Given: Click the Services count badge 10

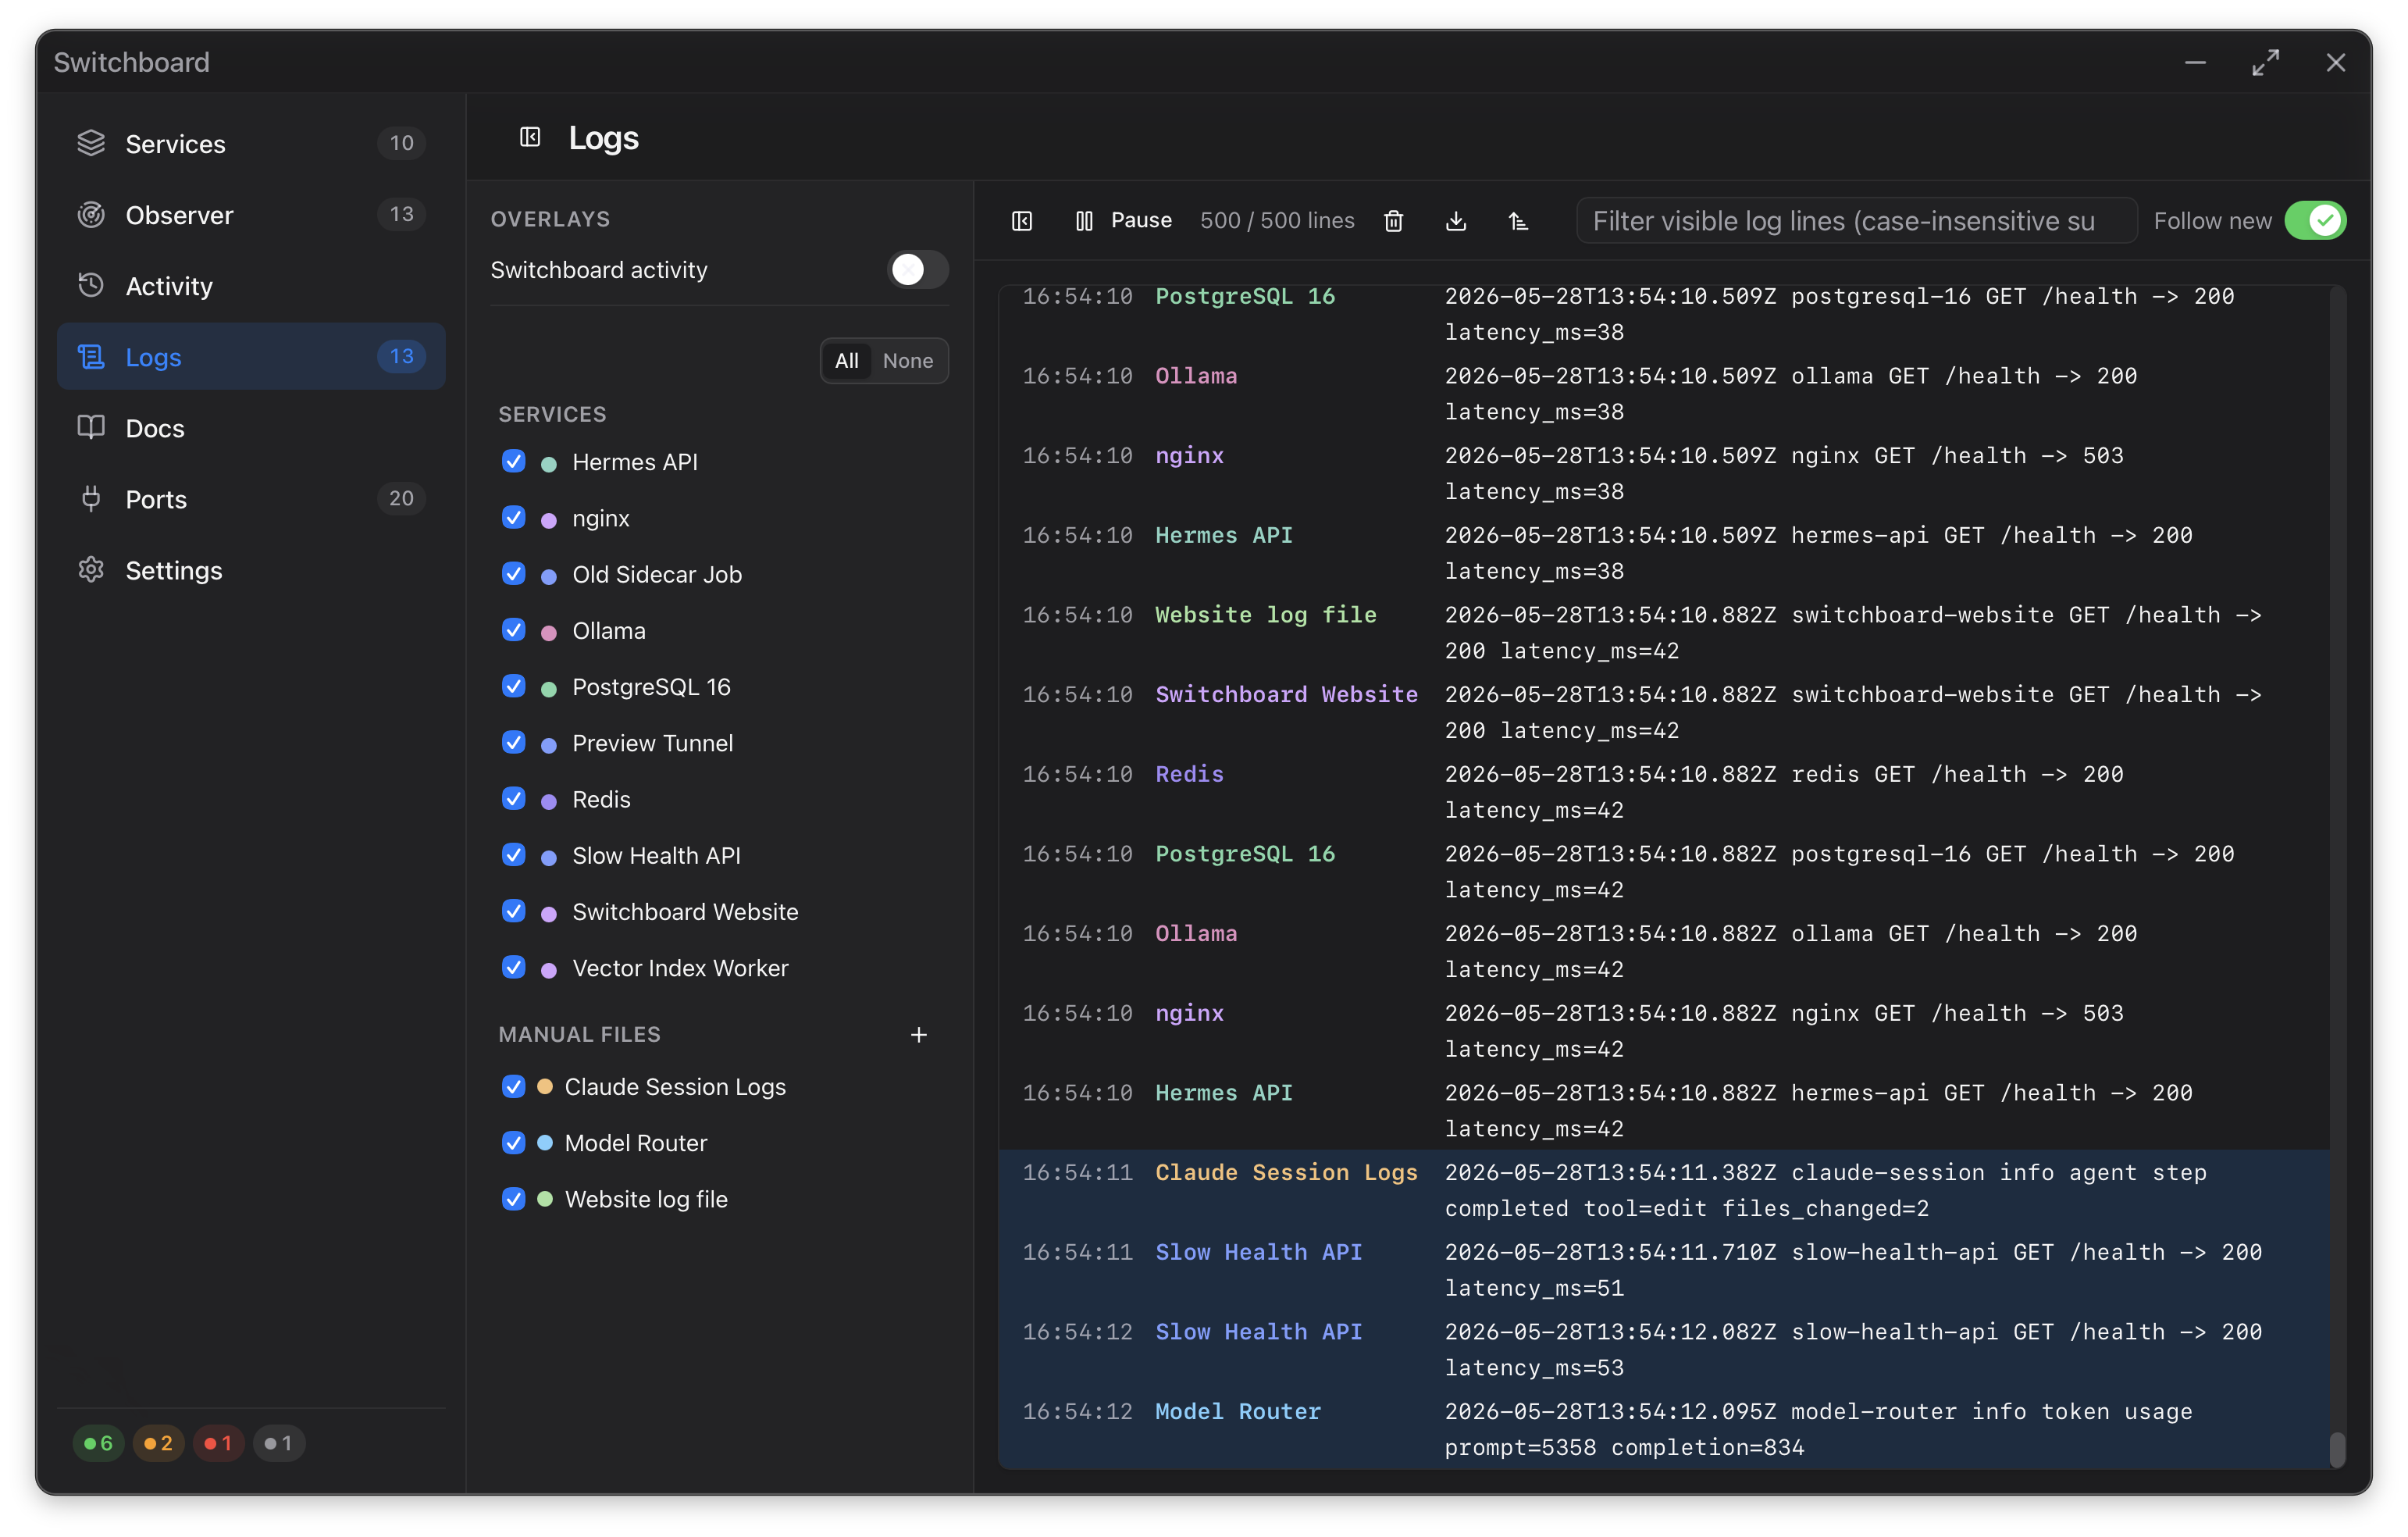Looking at the screenshot, I should pos(401,143).
